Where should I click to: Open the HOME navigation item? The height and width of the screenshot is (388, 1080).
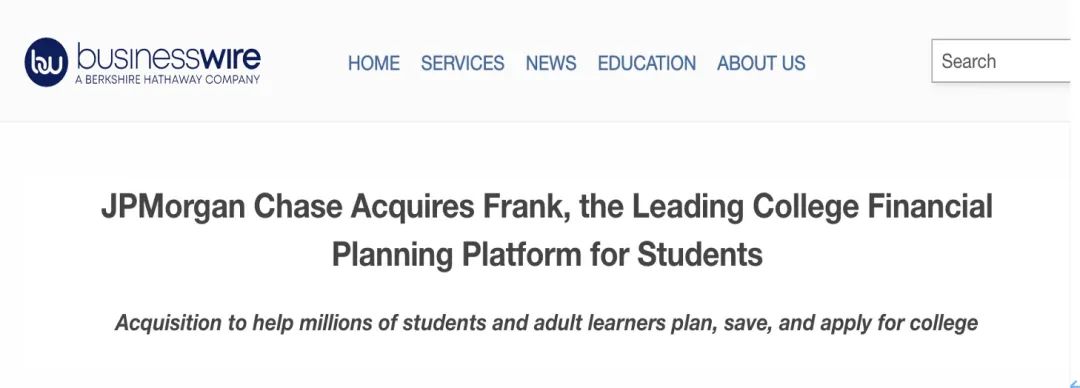coord(373,63)
